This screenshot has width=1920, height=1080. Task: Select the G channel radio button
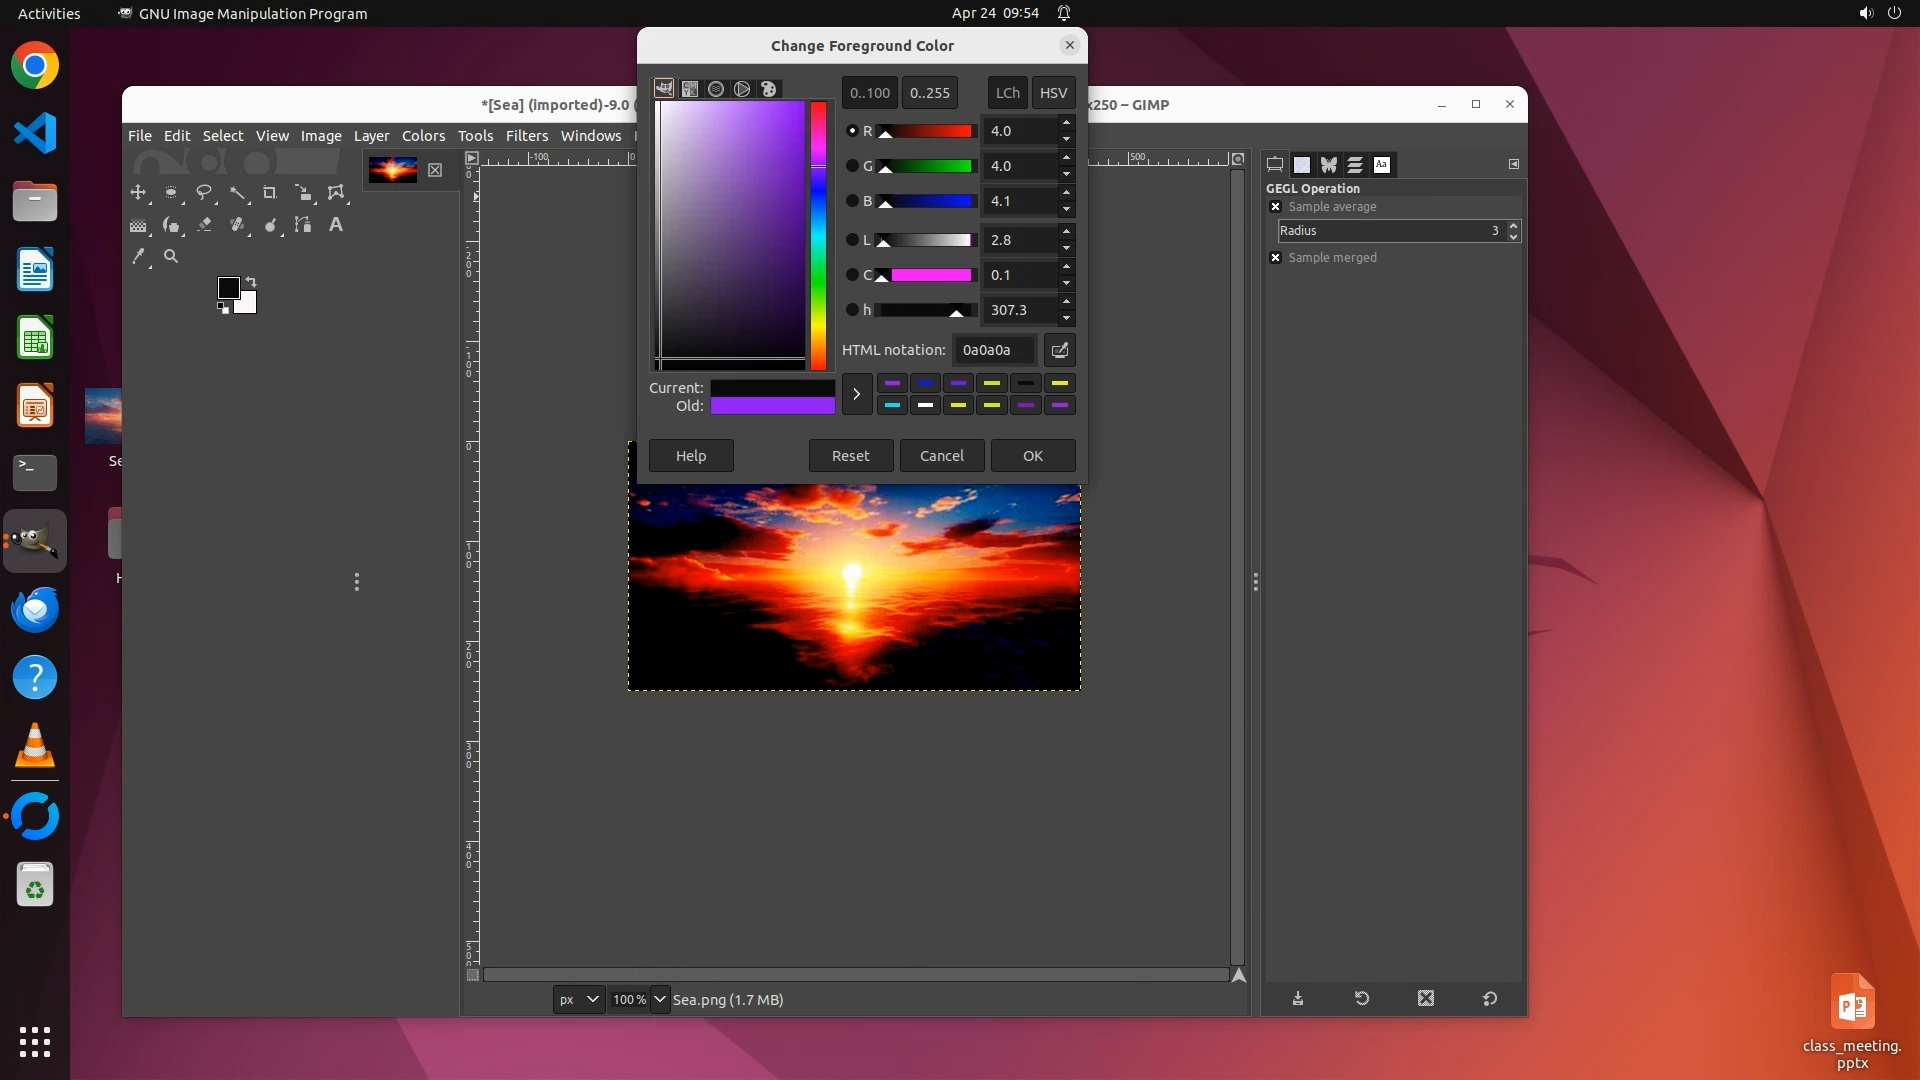click(852, 166)
